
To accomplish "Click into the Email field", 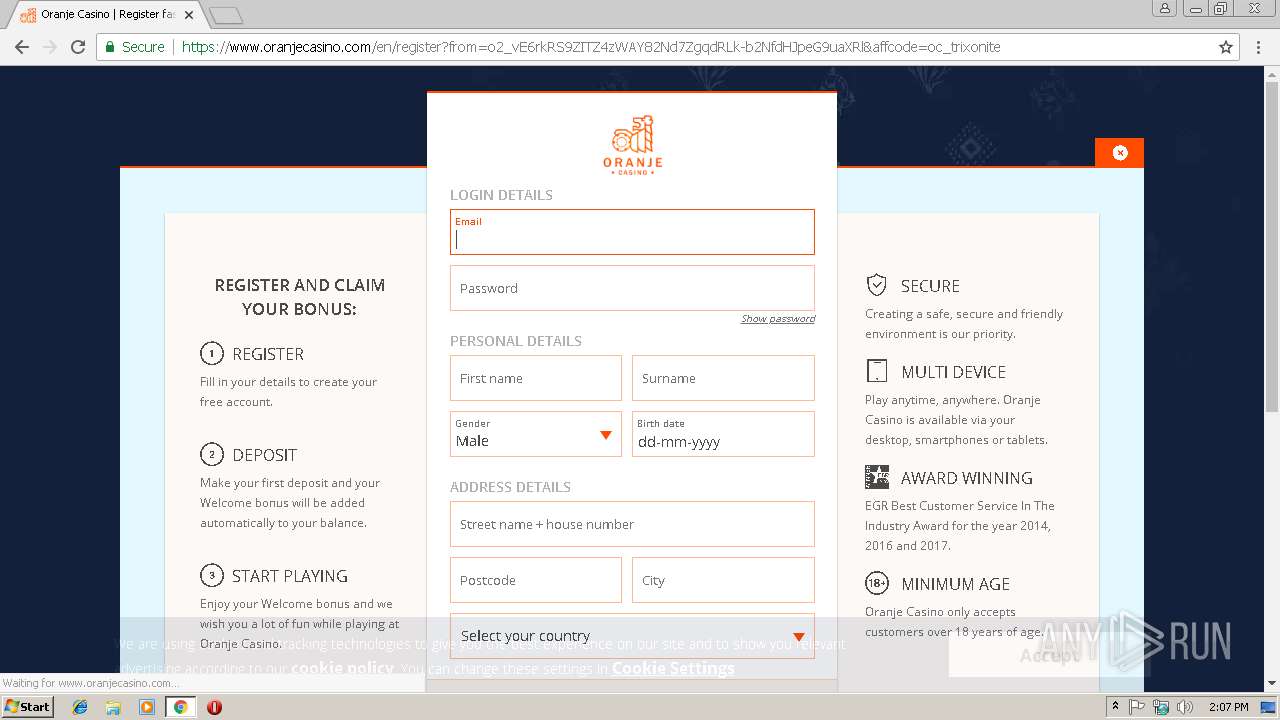I will click(x=632, y=232).
